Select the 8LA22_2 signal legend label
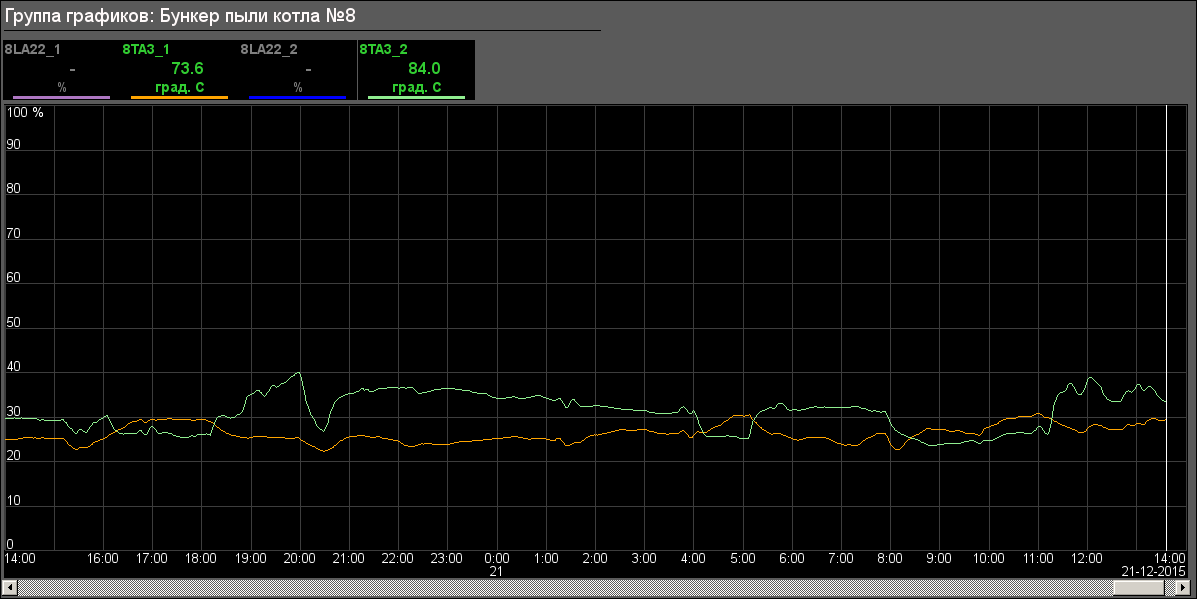 [x=269, y=48]
